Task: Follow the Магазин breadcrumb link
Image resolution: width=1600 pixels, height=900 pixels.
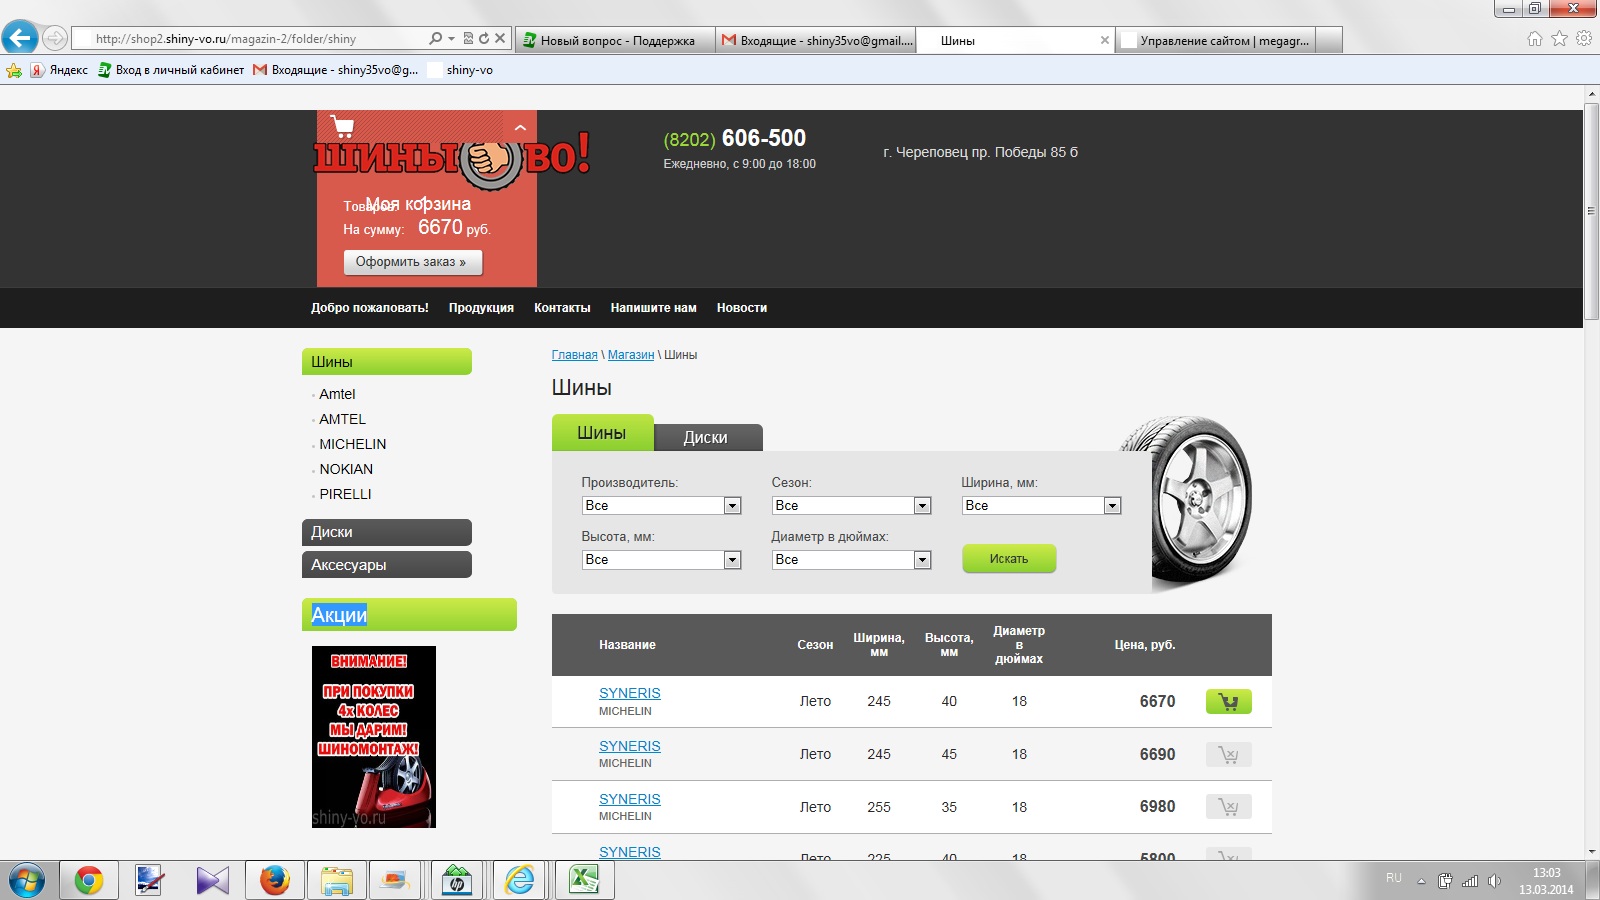Action: pos(631,355)
